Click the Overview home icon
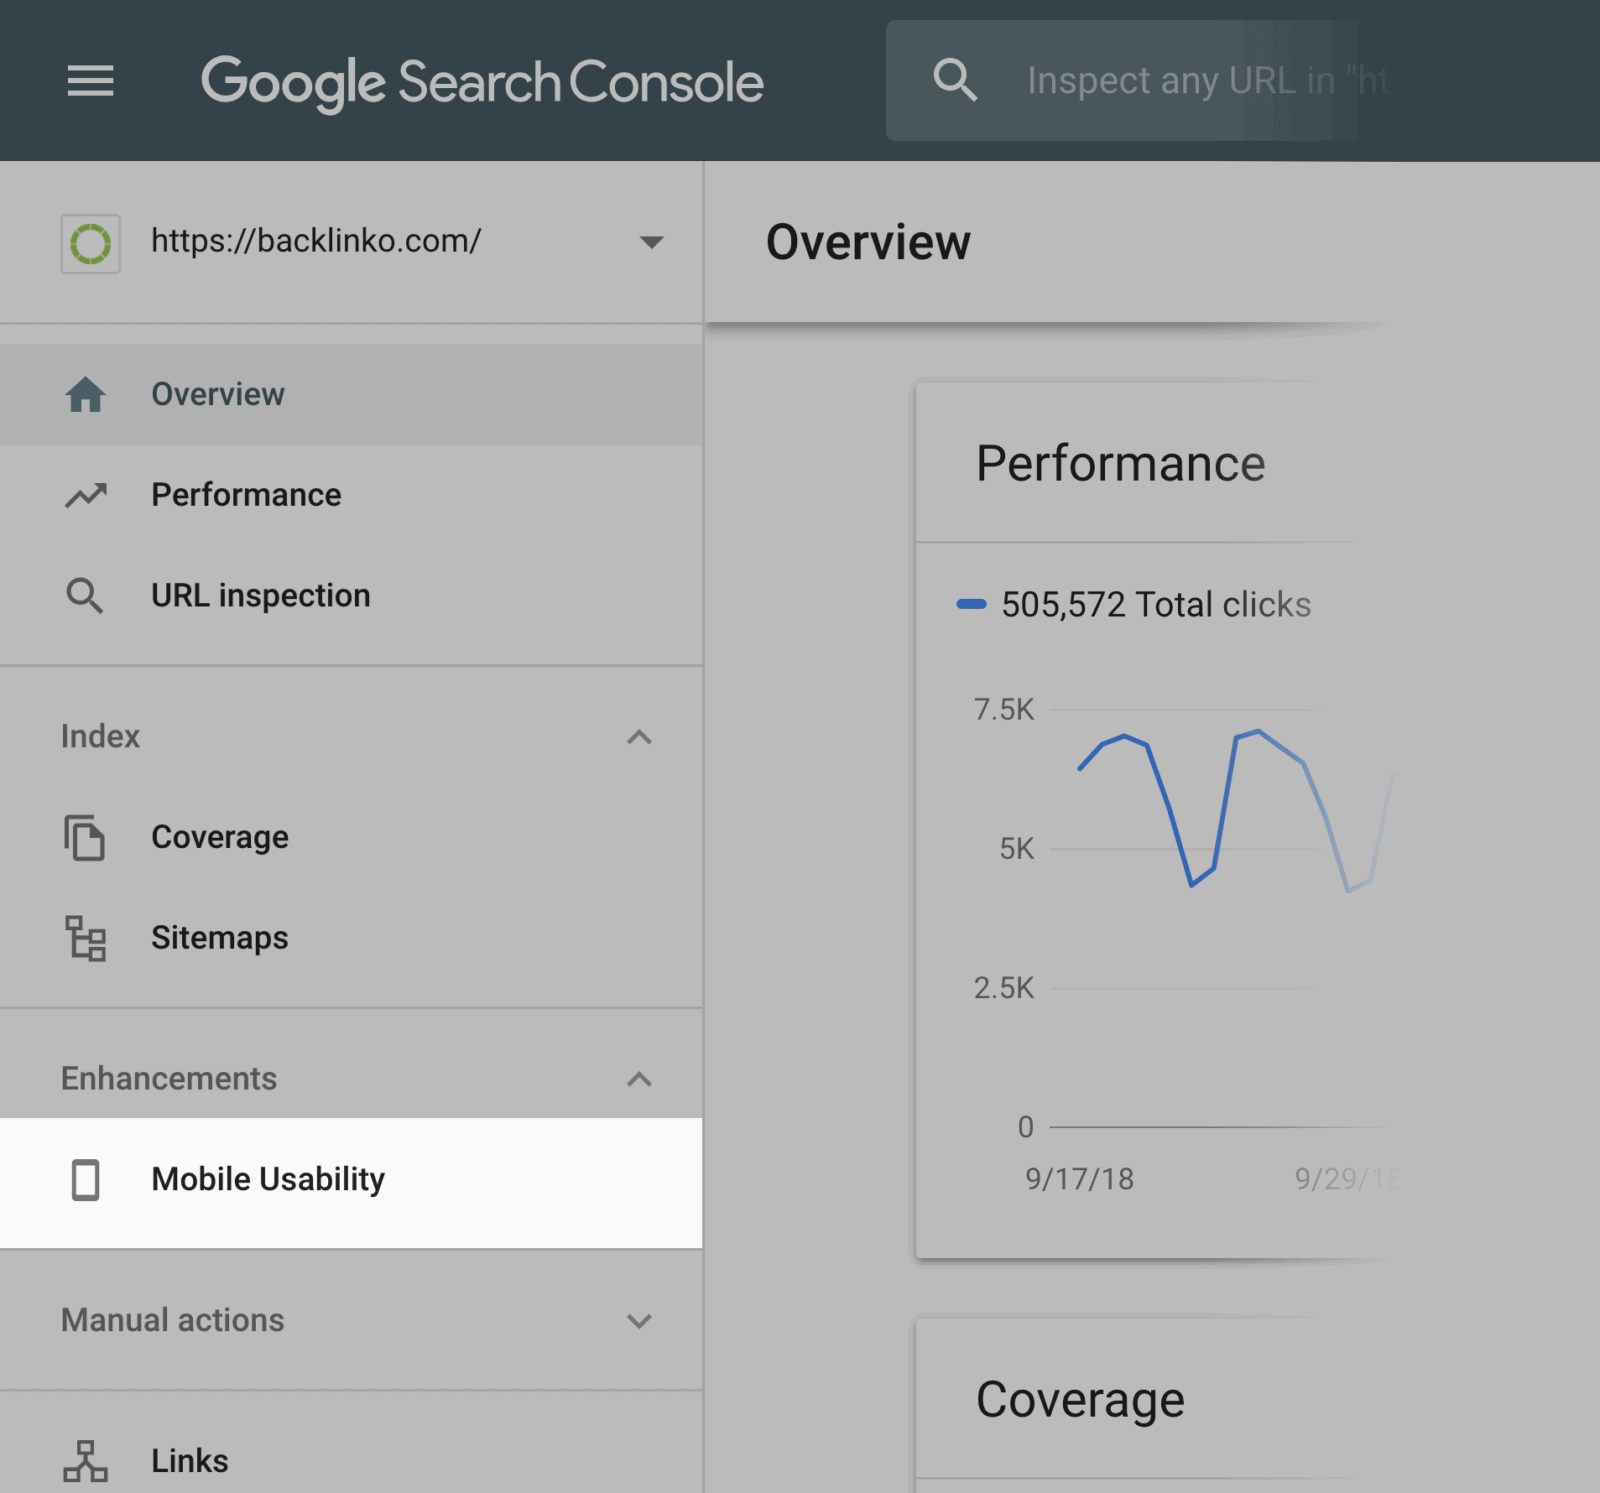The height and width of the screenshot is (1493, 1600). (x=86, y=394)
